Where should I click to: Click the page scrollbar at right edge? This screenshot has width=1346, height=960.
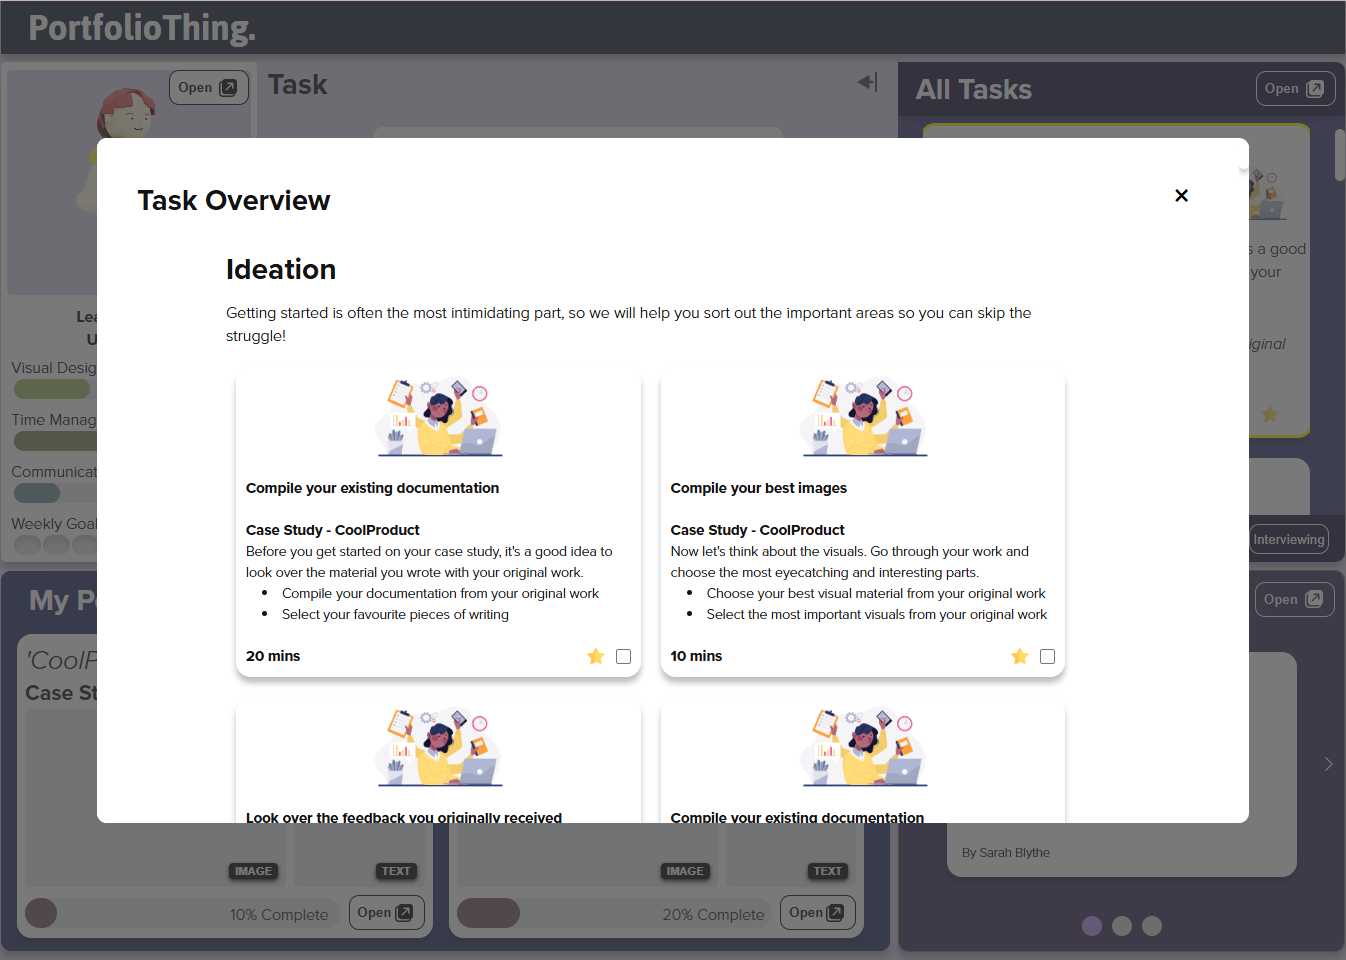pyautogui.click(x=1339, y=156)
